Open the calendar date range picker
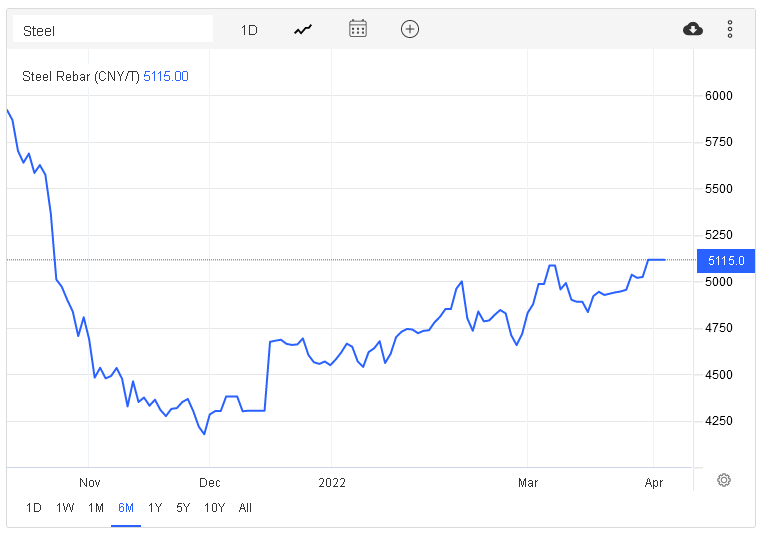 [358, 29]
